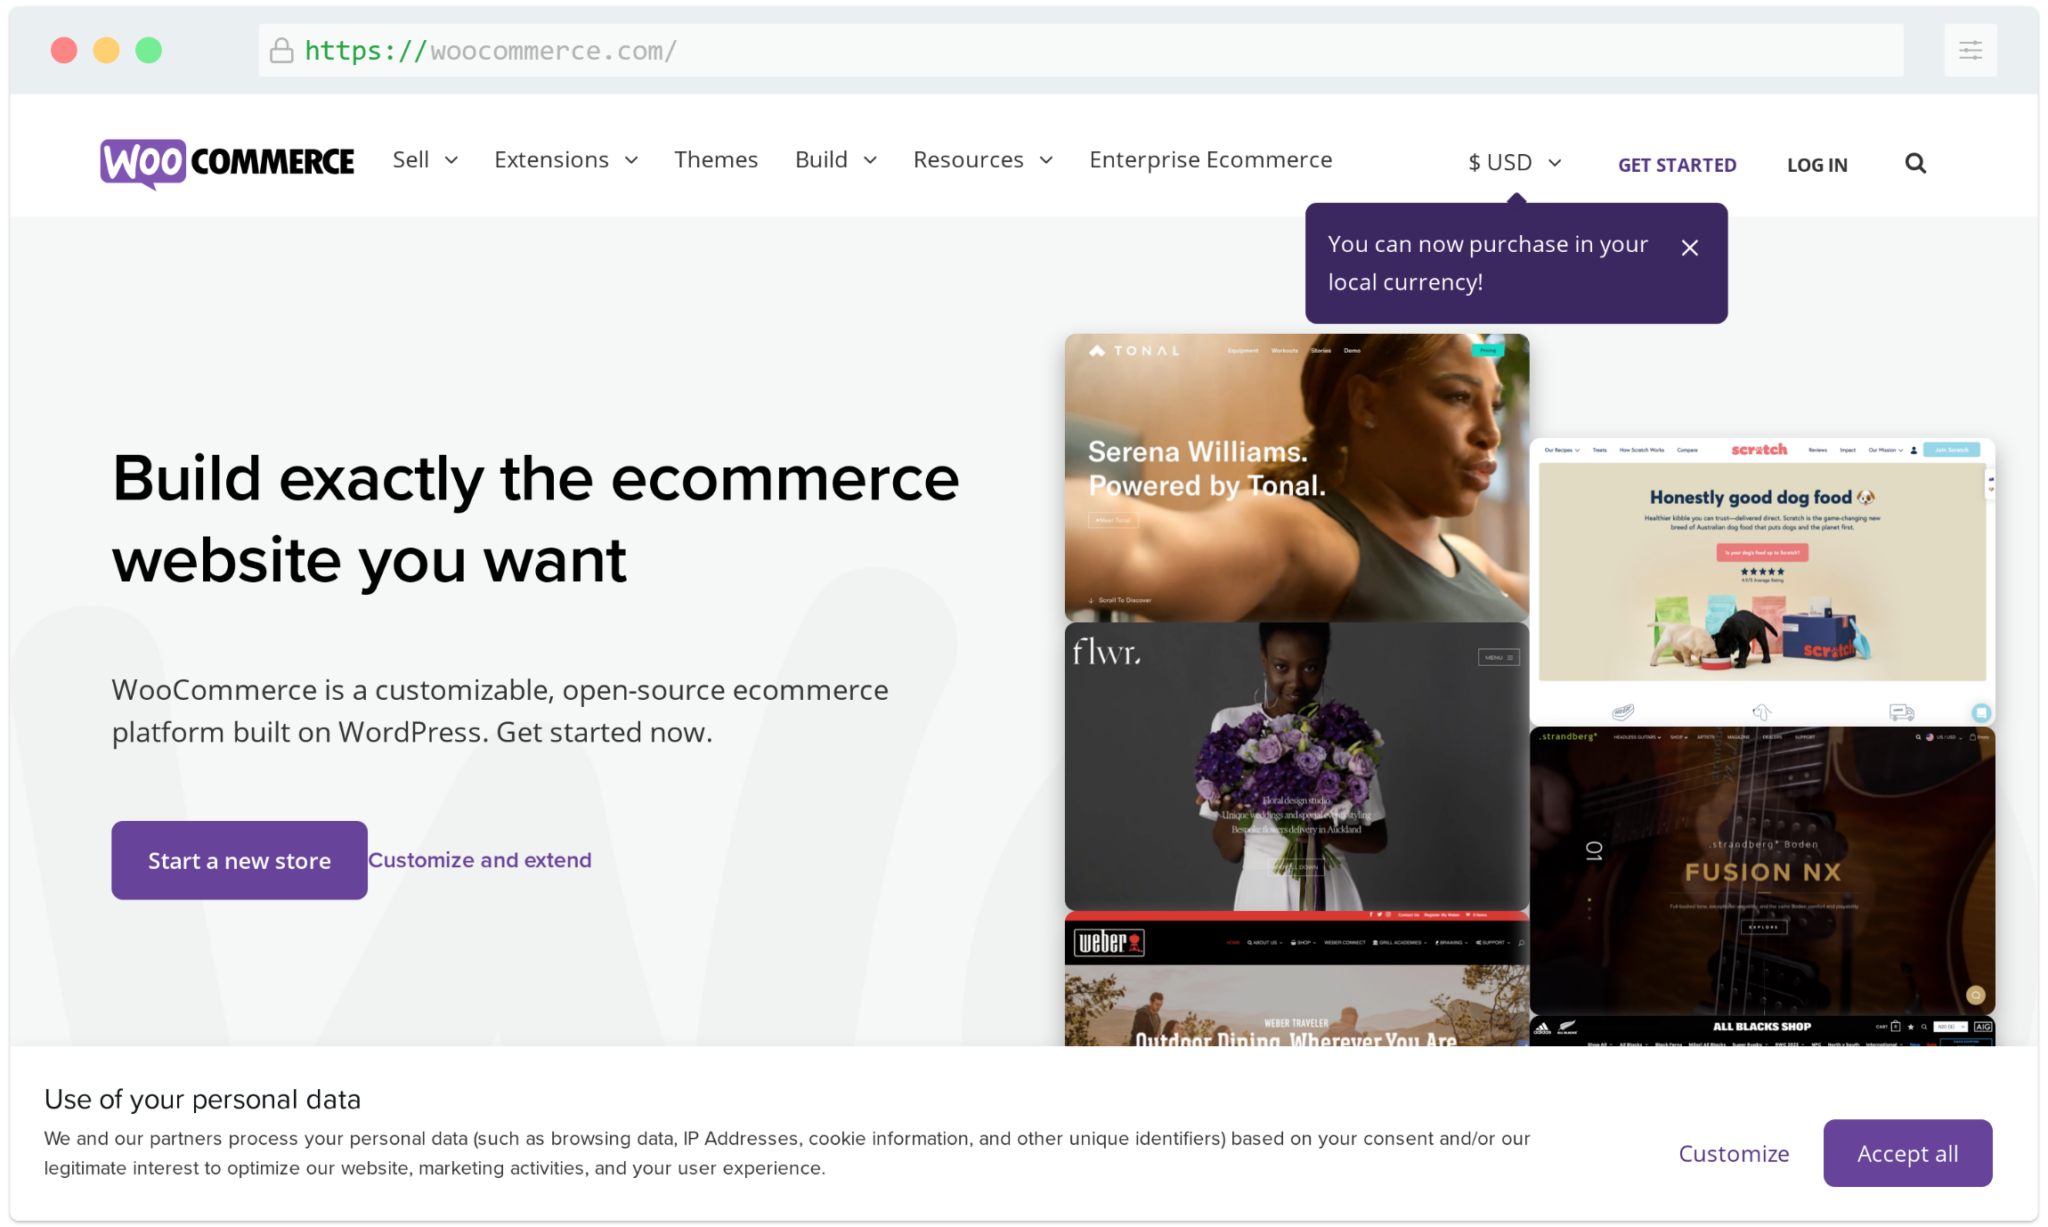Click the 'Use of your personal data' heading
2048x1227 pixels.
202,1099
